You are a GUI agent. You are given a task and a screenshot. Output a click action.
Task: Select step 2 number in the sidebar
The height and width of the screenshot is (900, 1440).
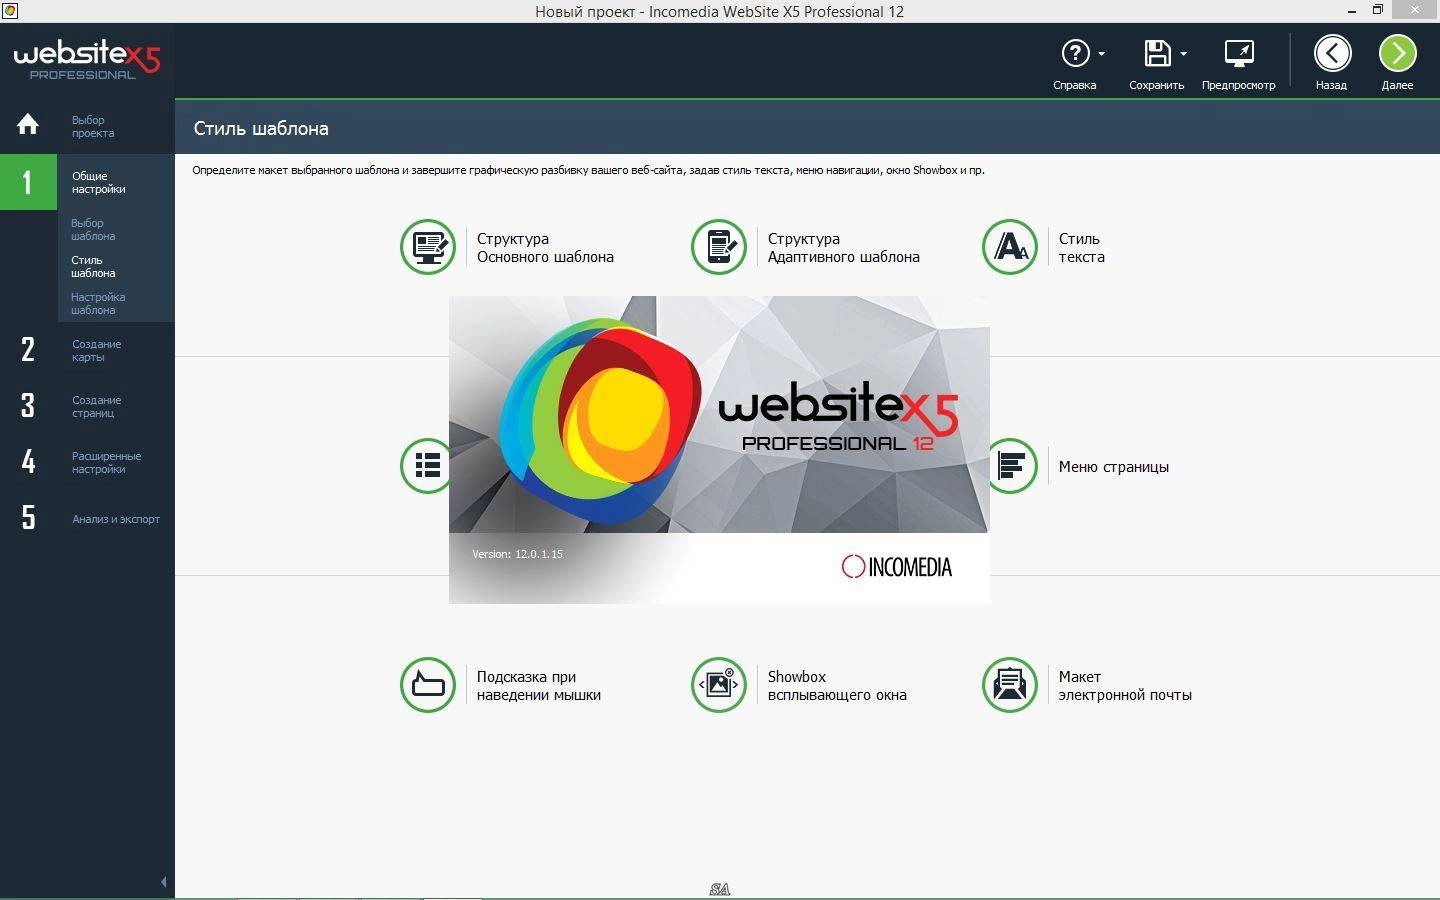[x=28, y=349]
